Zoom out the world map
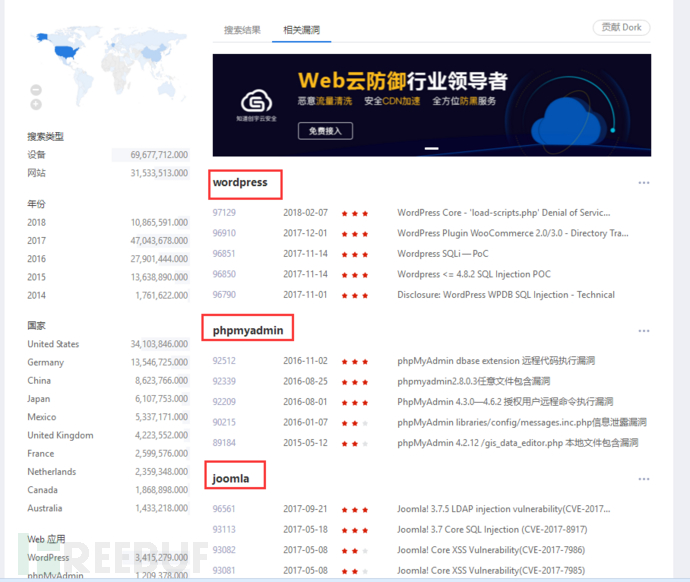Image resolution: width=690 pixels, height=582 pixels. [36, 90]
